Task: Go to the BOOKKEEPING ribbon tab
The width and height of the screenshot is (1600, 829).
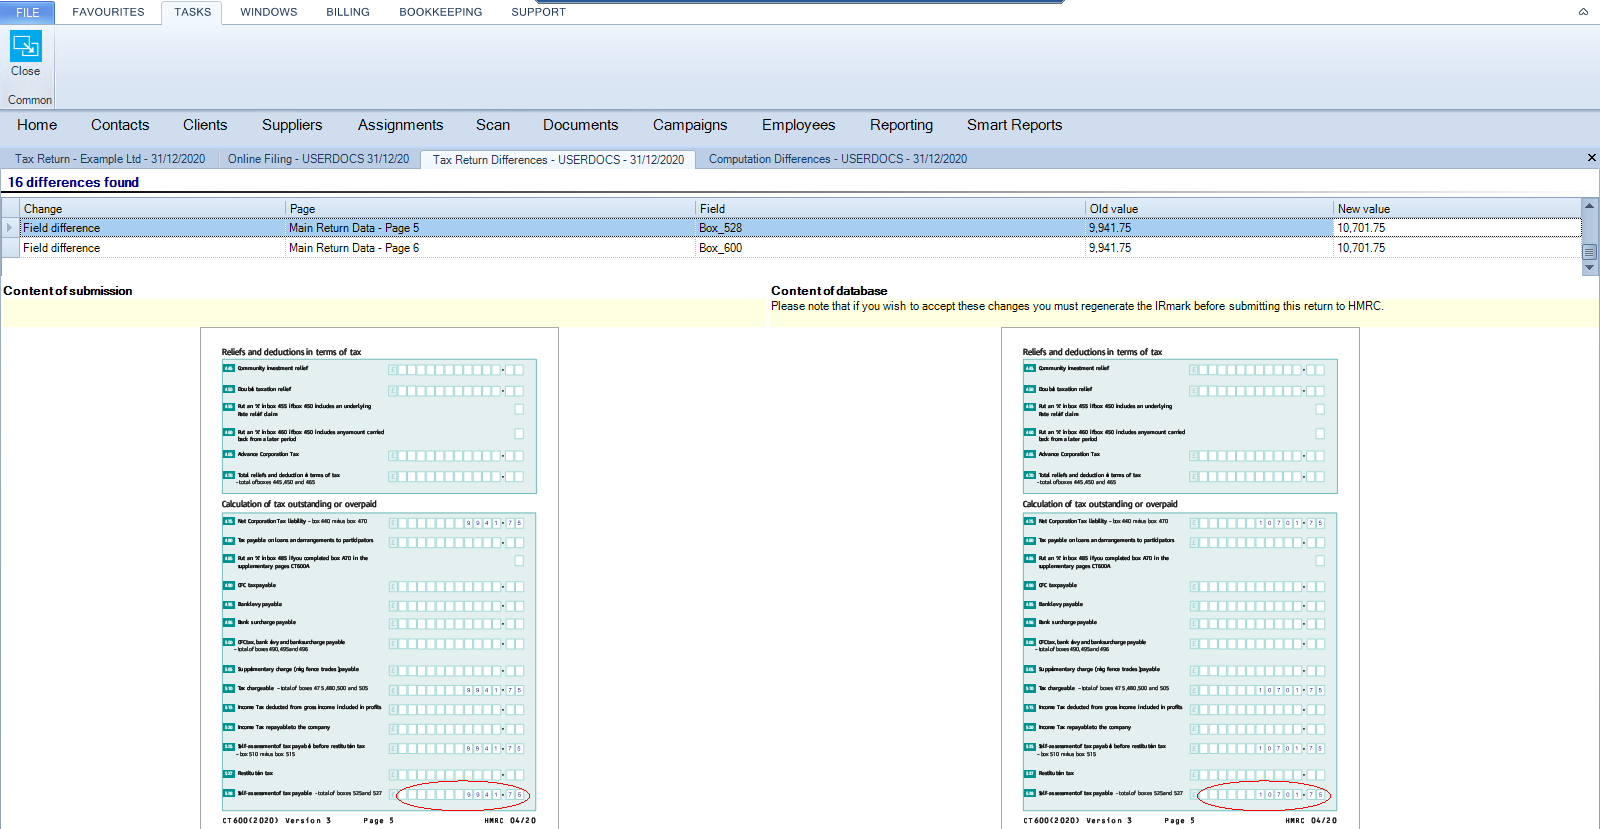Action: [x=440, y=12]
